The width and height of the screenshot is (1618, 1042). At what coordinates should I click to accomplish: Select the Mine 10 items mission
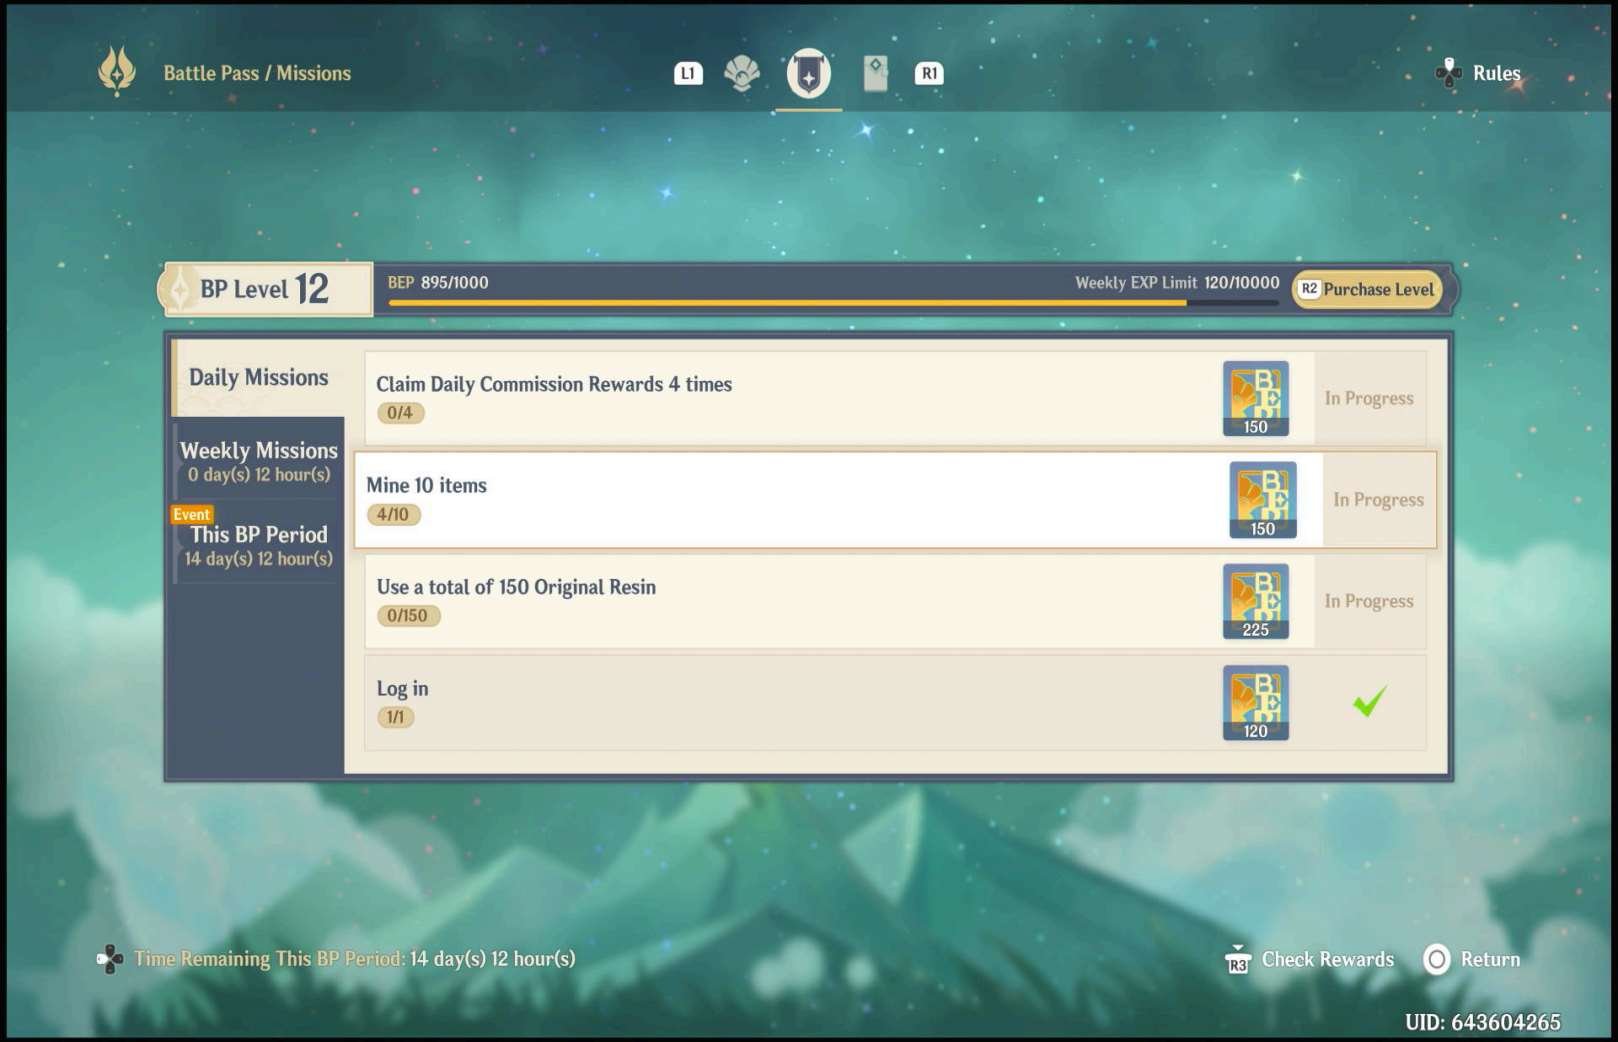[895, 499]
